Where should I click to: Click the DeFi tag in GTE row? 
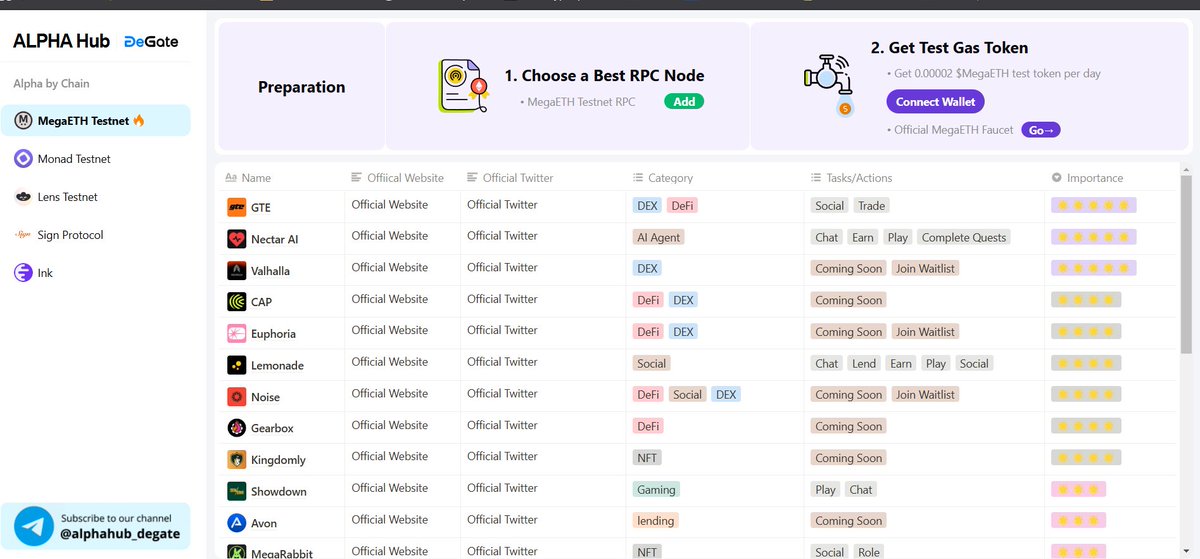tap(682, 206)
